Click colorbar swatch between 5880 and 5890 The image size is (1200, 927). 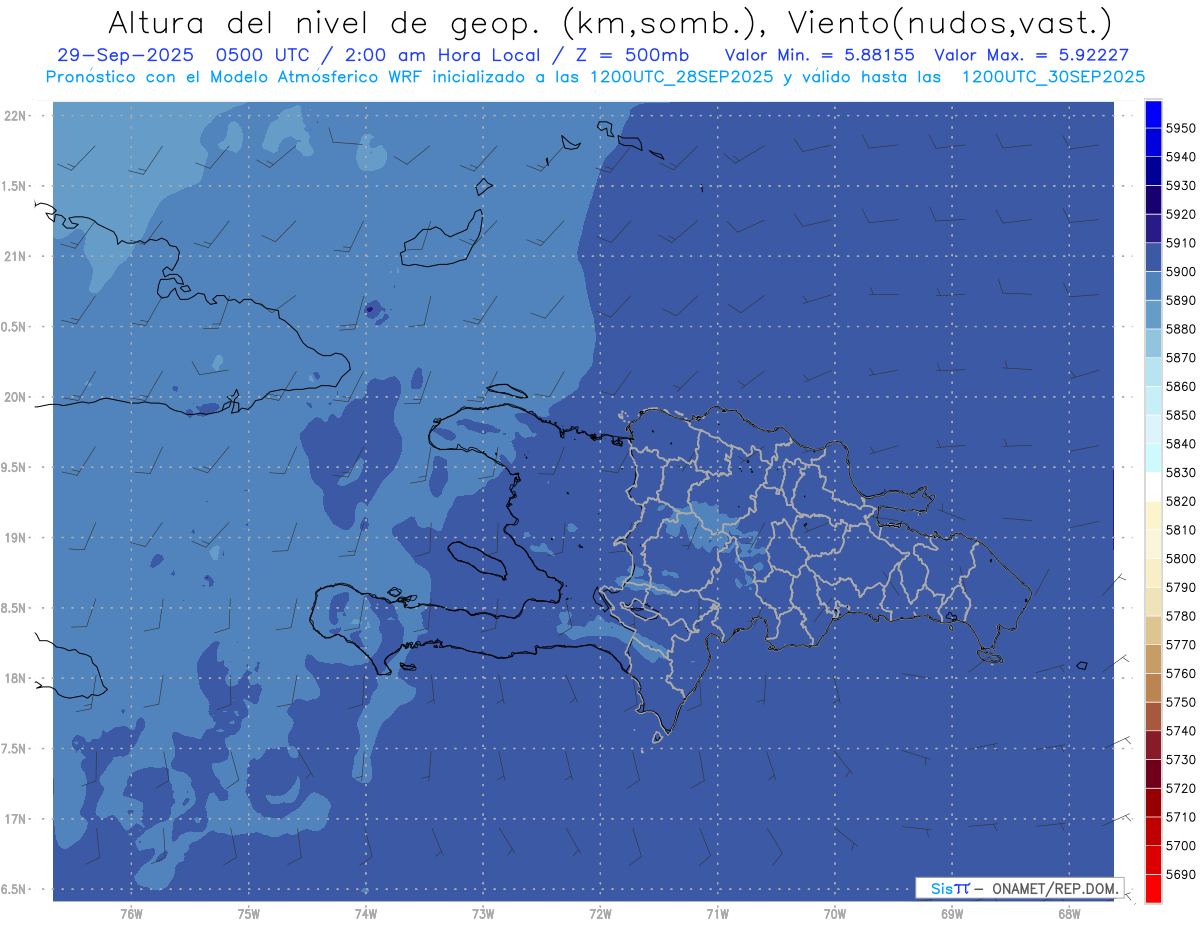coord(1153,314)
